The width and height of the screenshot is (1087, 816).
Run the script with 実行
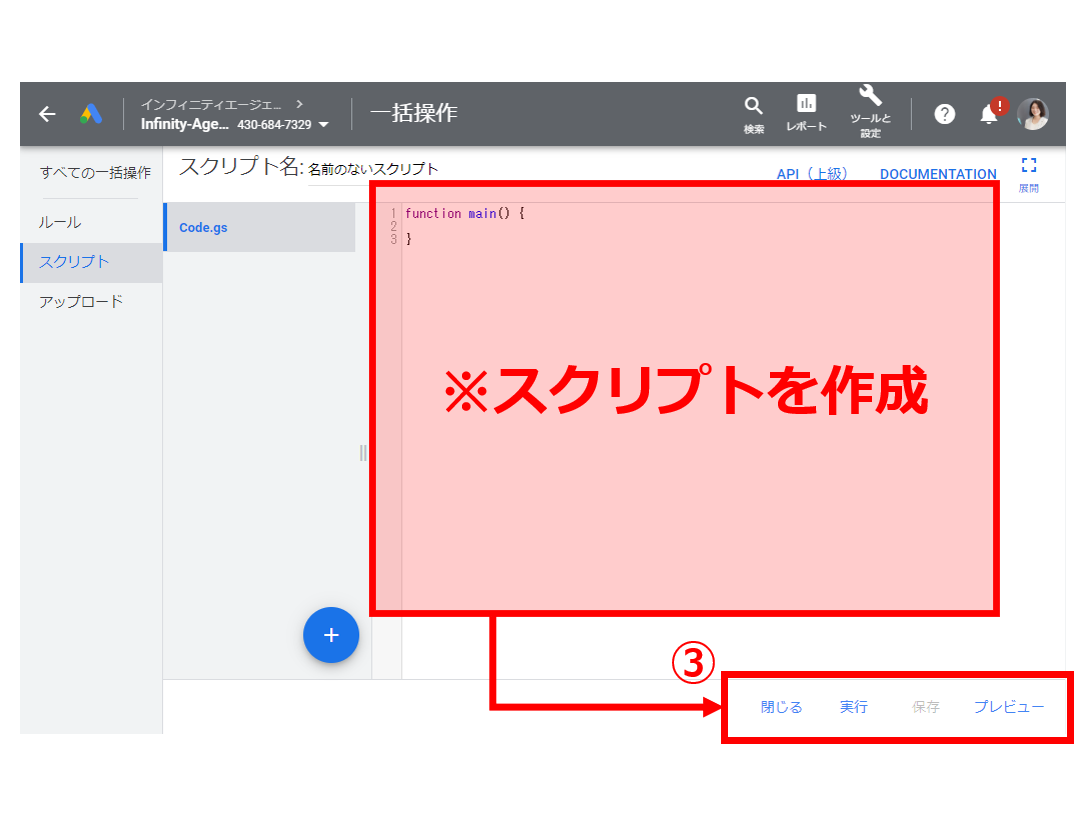(854, 706)
